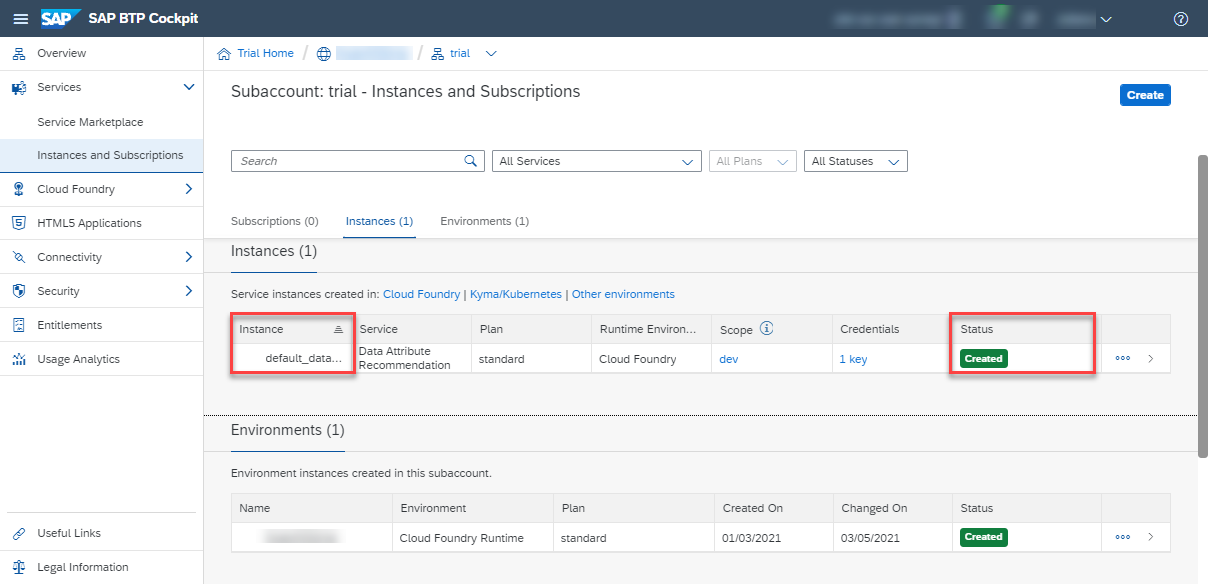This screenshot has width=1208, height=584.
Task: Click the Services sidebar icon
Action: click(x=18, y=87)
